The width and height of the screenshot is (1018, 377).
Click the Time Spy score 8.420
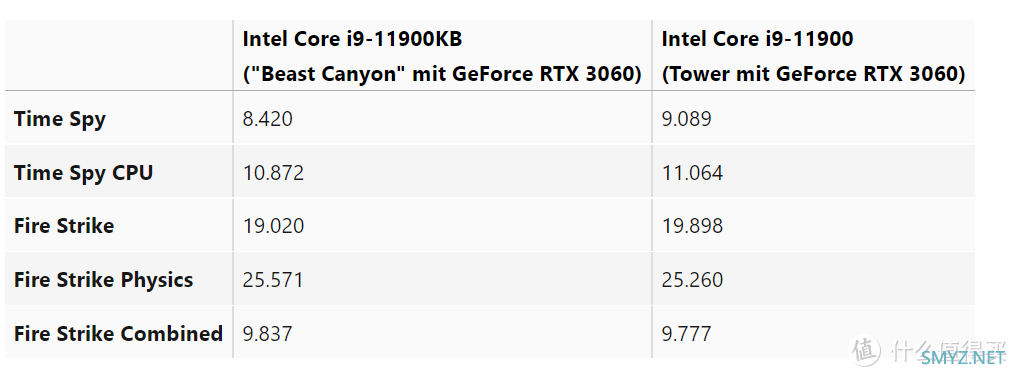pyautogui.click(x=267, y=119)
